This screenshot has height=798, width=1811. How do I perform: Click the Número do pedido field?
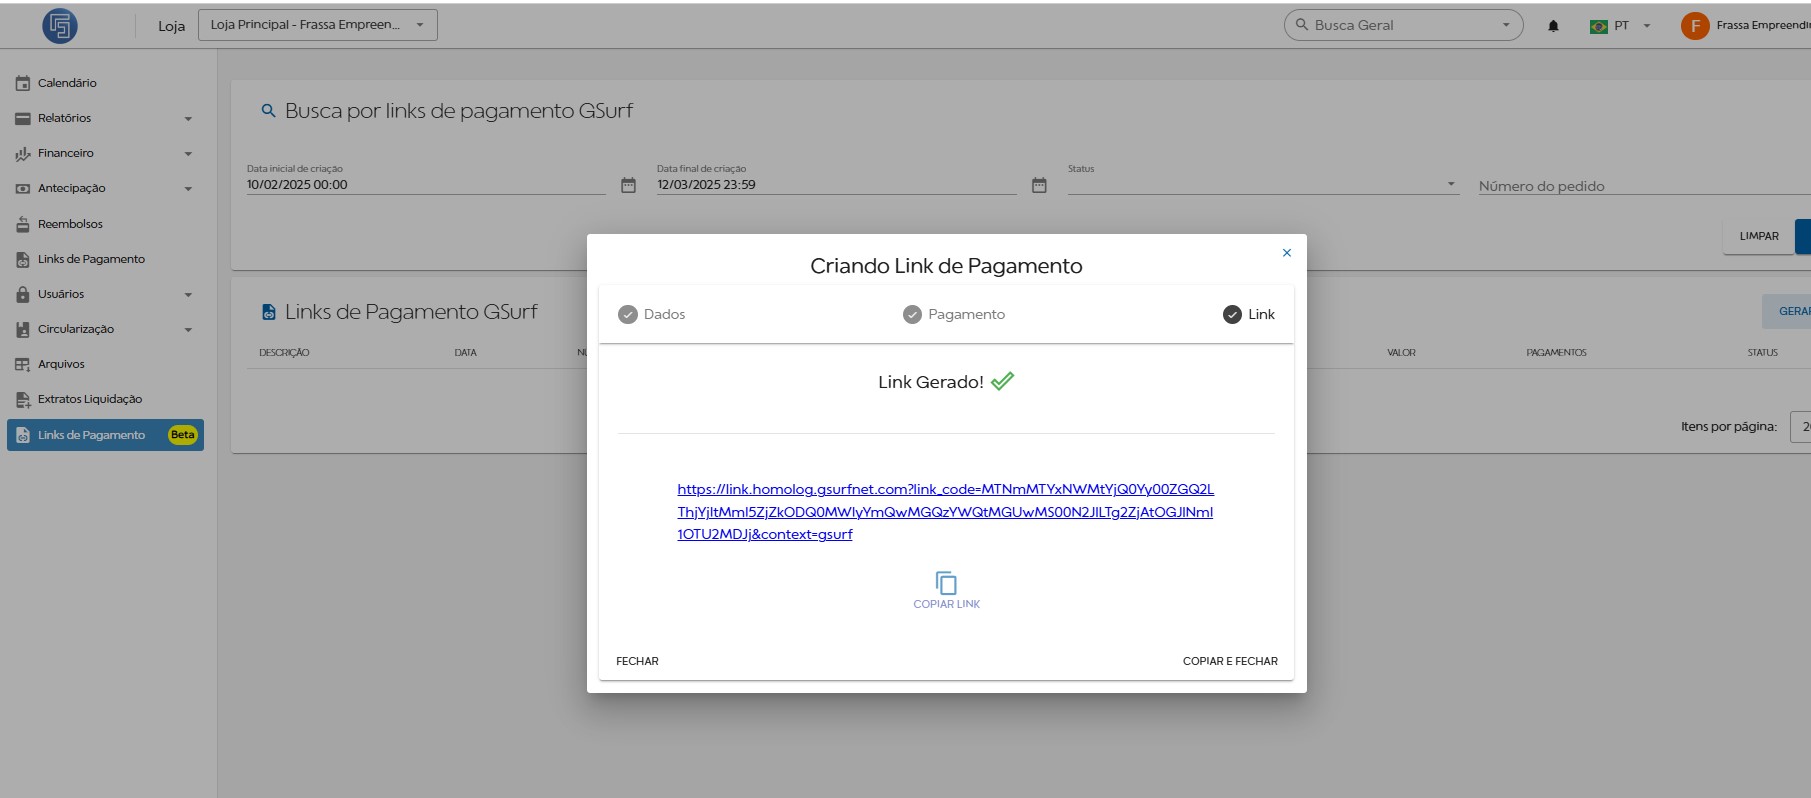tap(1640, 186)
